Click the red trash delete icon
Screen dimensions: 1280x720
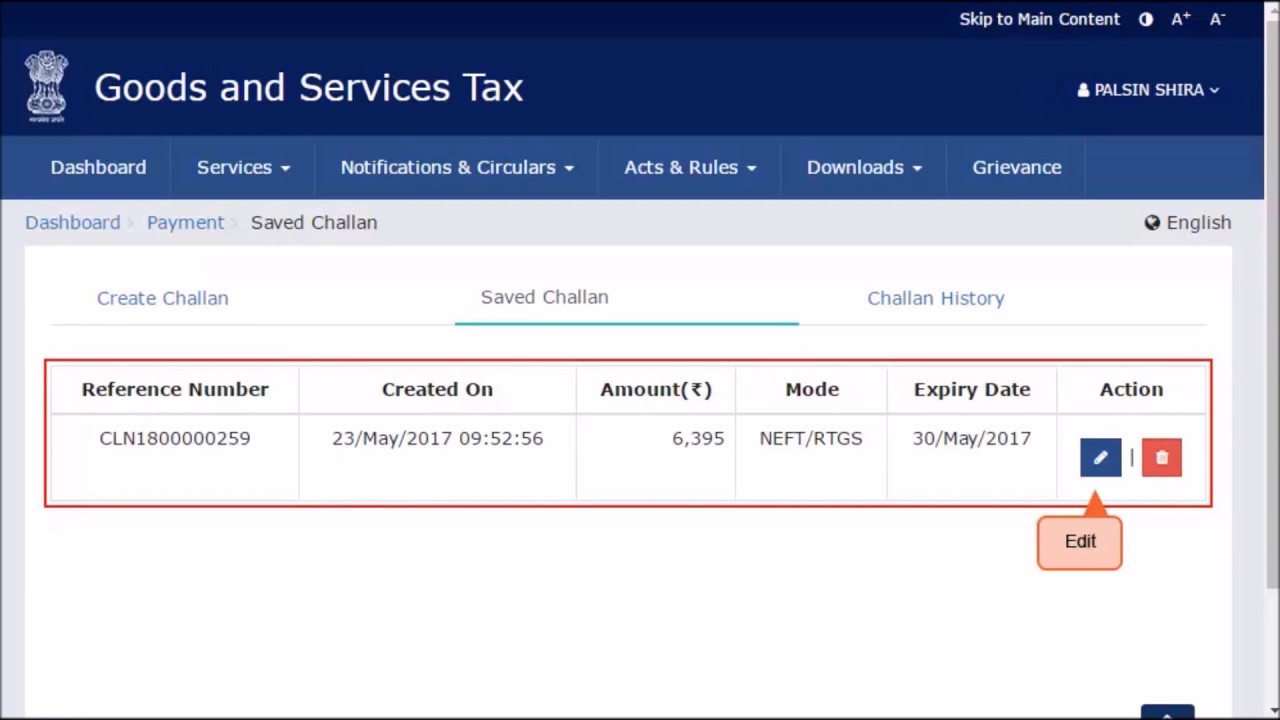point(1162,458)
